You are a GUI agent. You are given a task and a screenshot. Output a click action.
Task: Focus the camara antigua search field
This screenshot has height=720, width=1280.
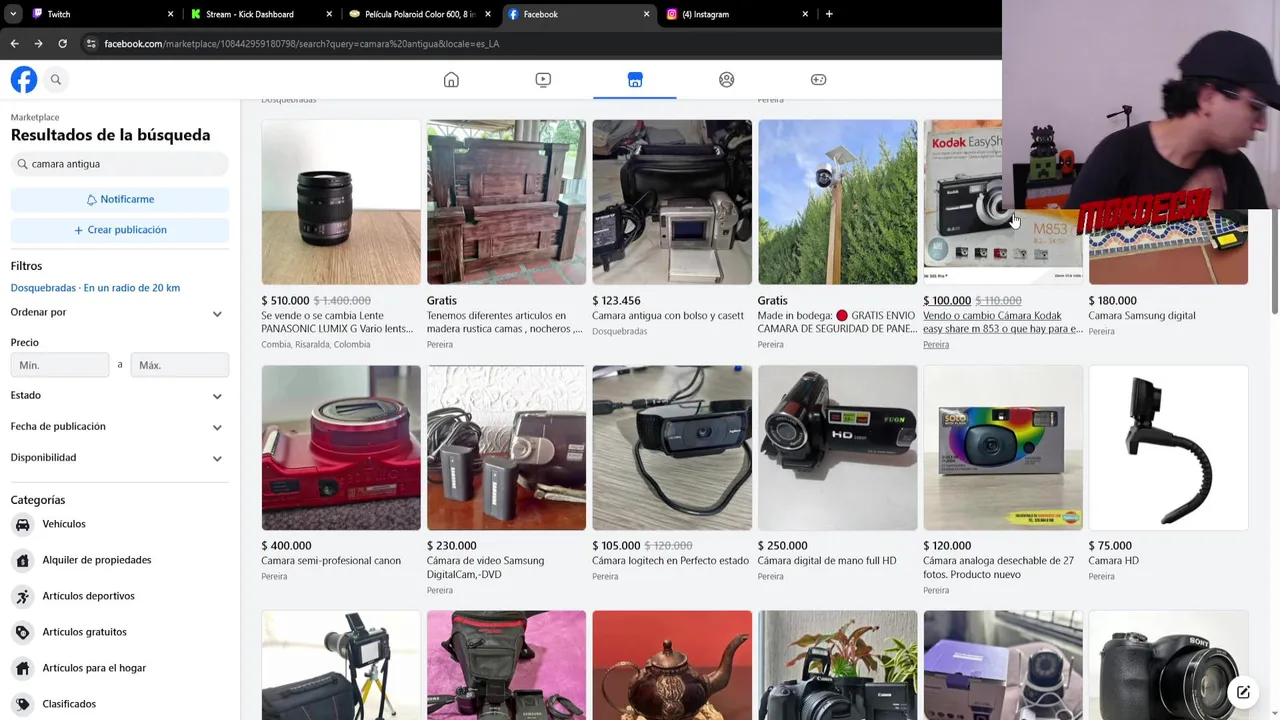pos(120,164)
